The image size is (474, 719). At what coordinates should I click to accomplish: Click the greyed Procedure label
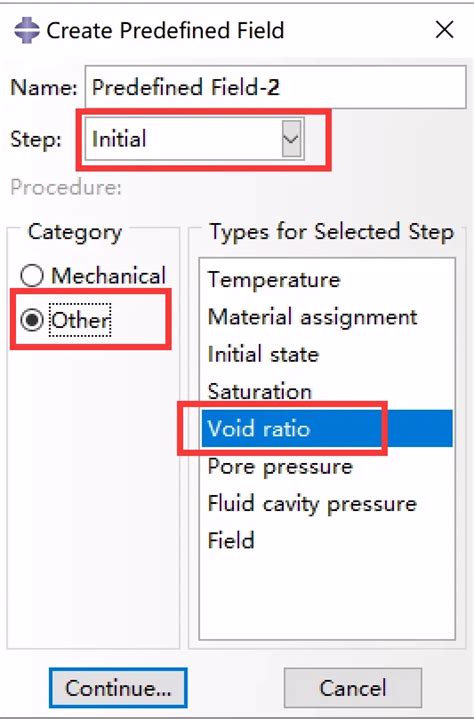(66, 187)
